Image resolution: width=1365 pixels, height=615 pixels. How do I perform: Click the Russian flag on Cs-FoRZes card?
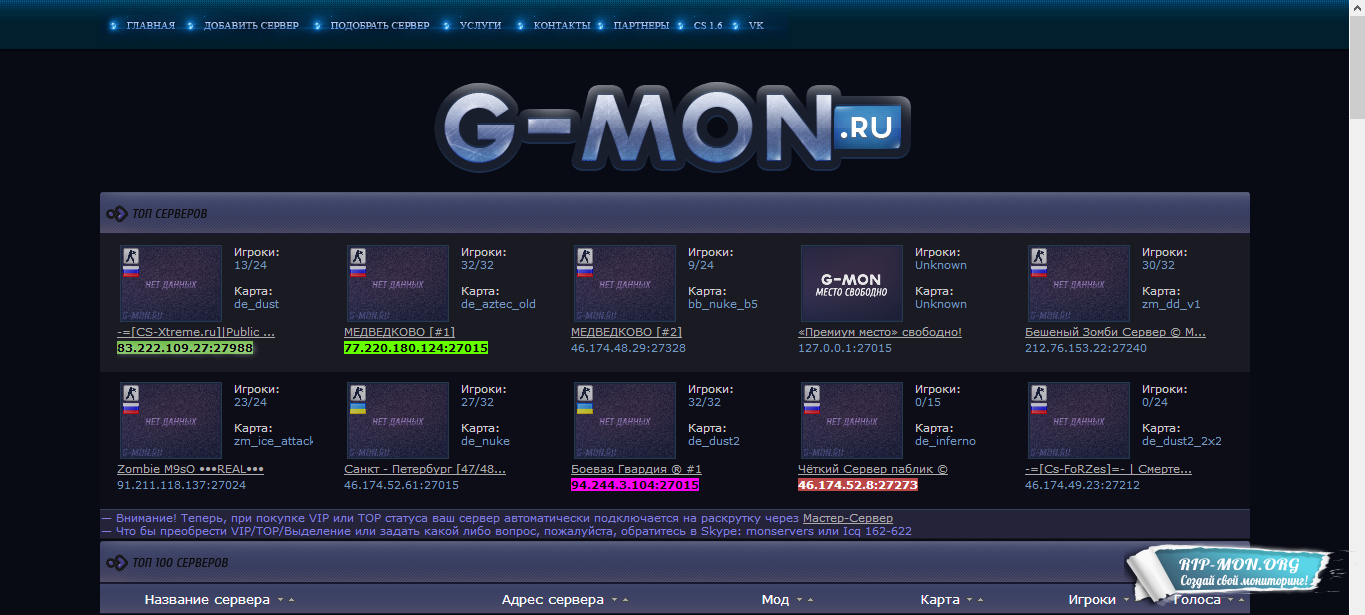coord(1039,408)
